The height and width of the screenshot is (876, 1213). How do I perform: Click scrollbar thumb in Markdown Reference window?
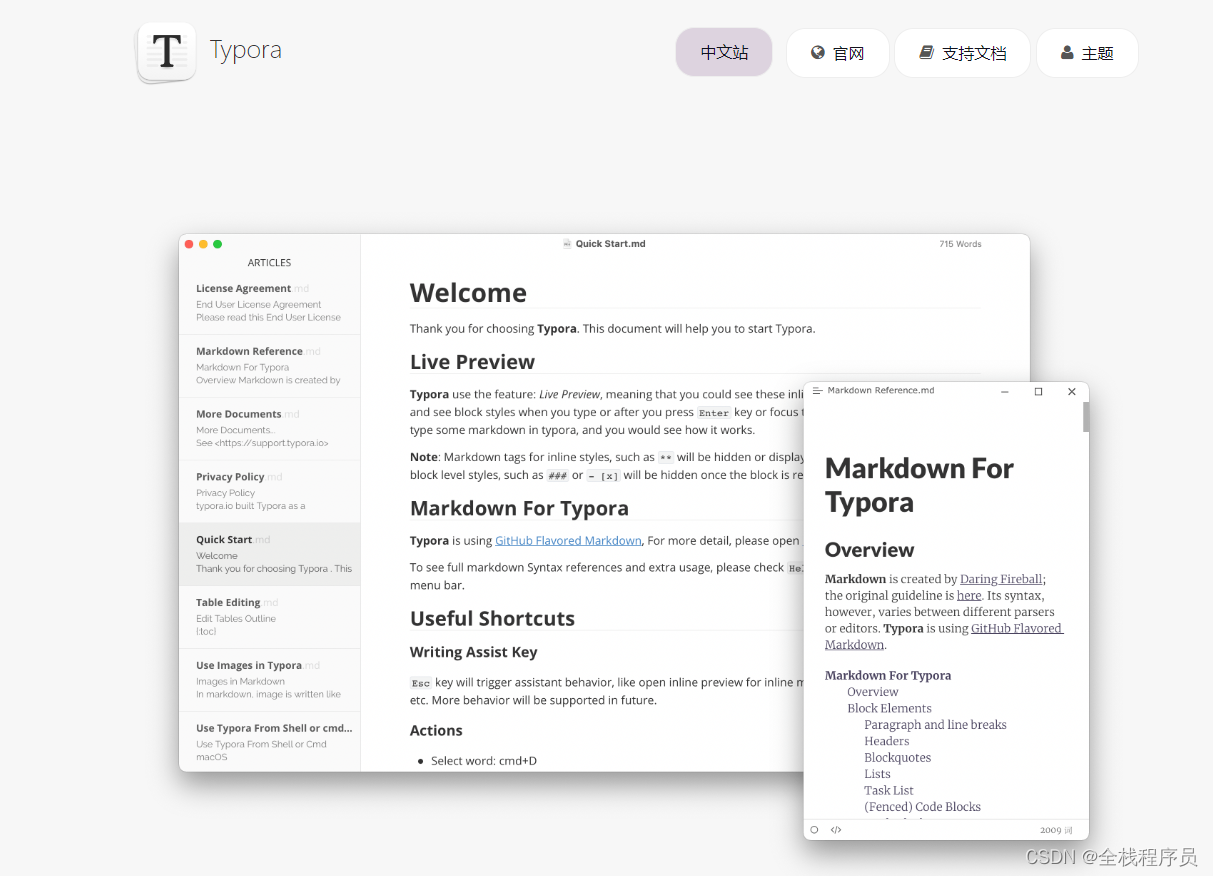pyautogui.click(x=1086, y=417)
